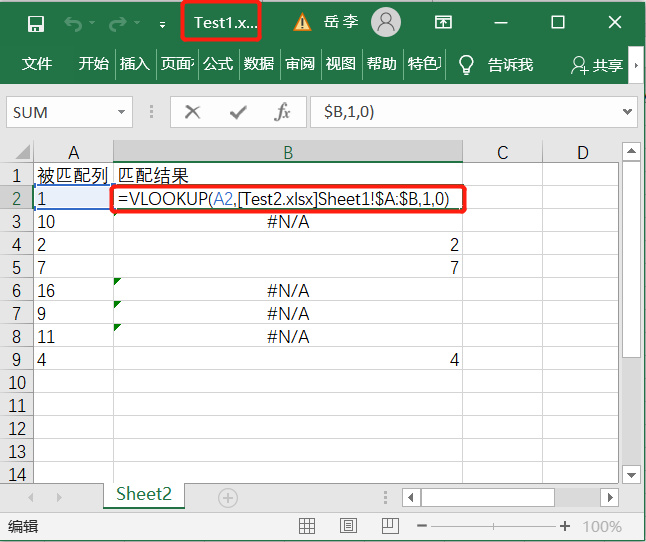Select row 3 header

[x=16, y=222]
